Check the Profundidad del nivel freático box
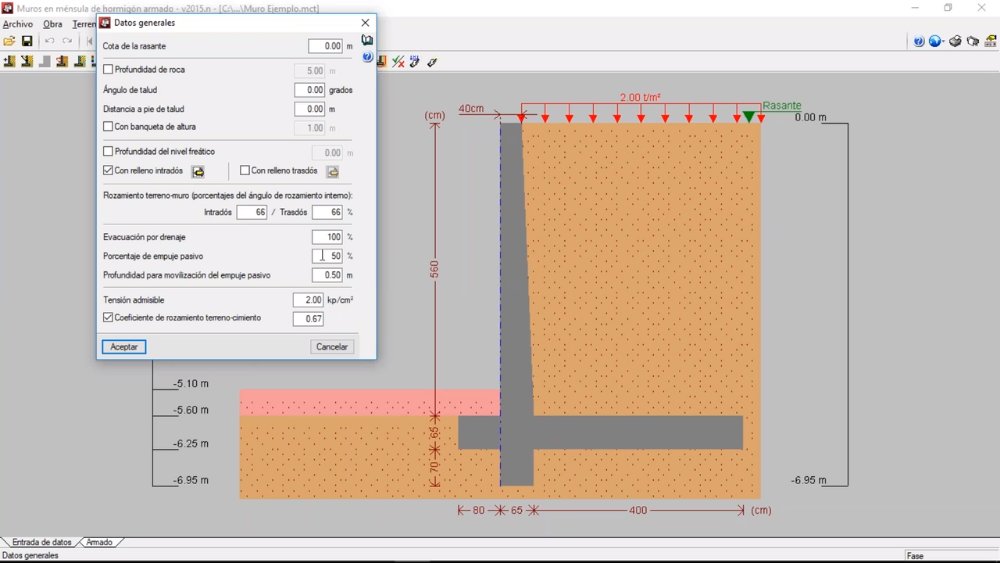Image resolution: width=1000 pixels, height=563 pixels. (x=108, y=151)
